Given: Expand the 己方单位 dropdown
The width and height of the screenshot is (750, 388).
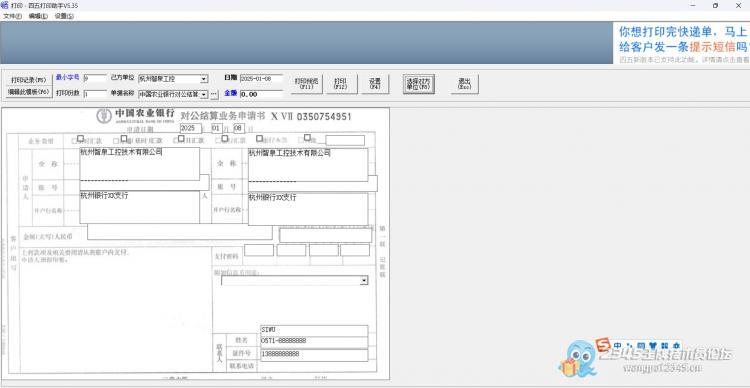Looking at the screenshot, I should click(x=204, y=79).
